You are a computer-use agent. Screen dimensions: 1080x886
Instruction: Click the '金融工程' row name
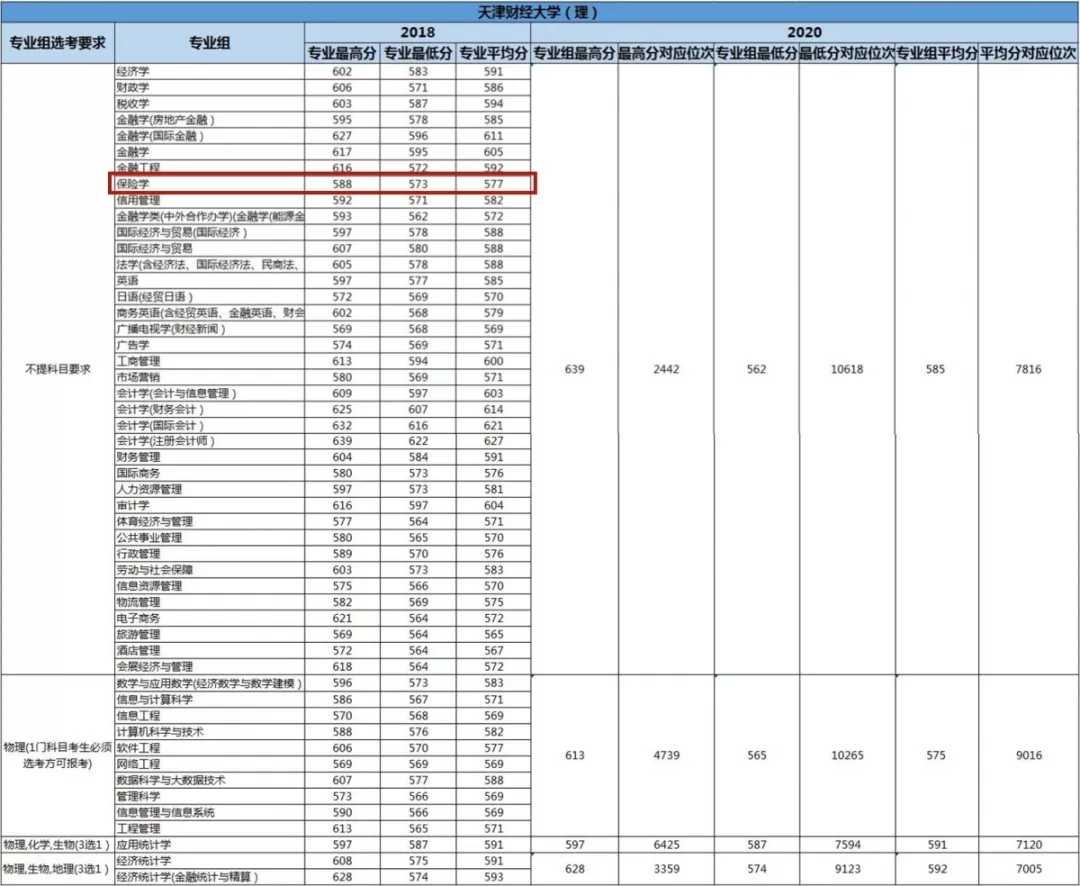pyautogui.click(x=138, y=167)
